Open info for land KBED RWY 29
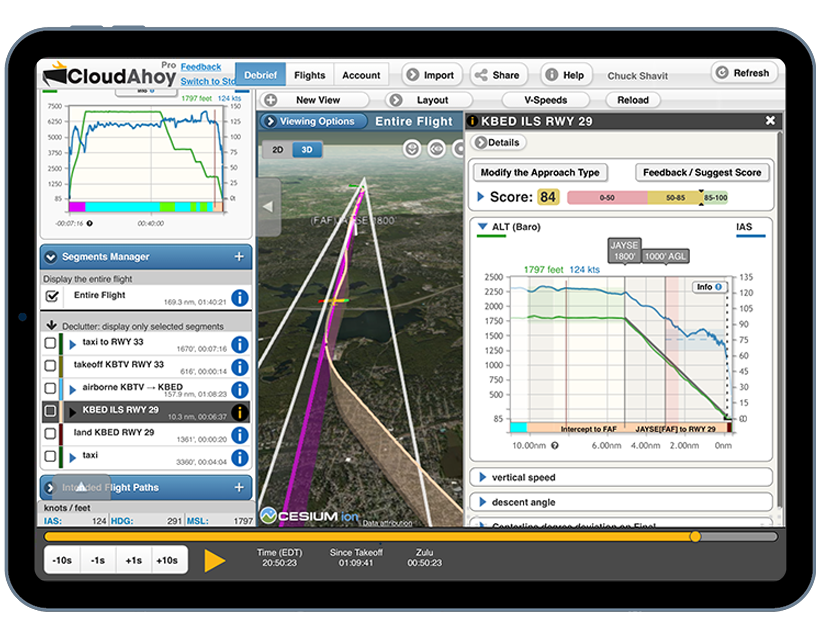Image resolution: width=821 pixels, height=638 pixels. pos(240,435)
